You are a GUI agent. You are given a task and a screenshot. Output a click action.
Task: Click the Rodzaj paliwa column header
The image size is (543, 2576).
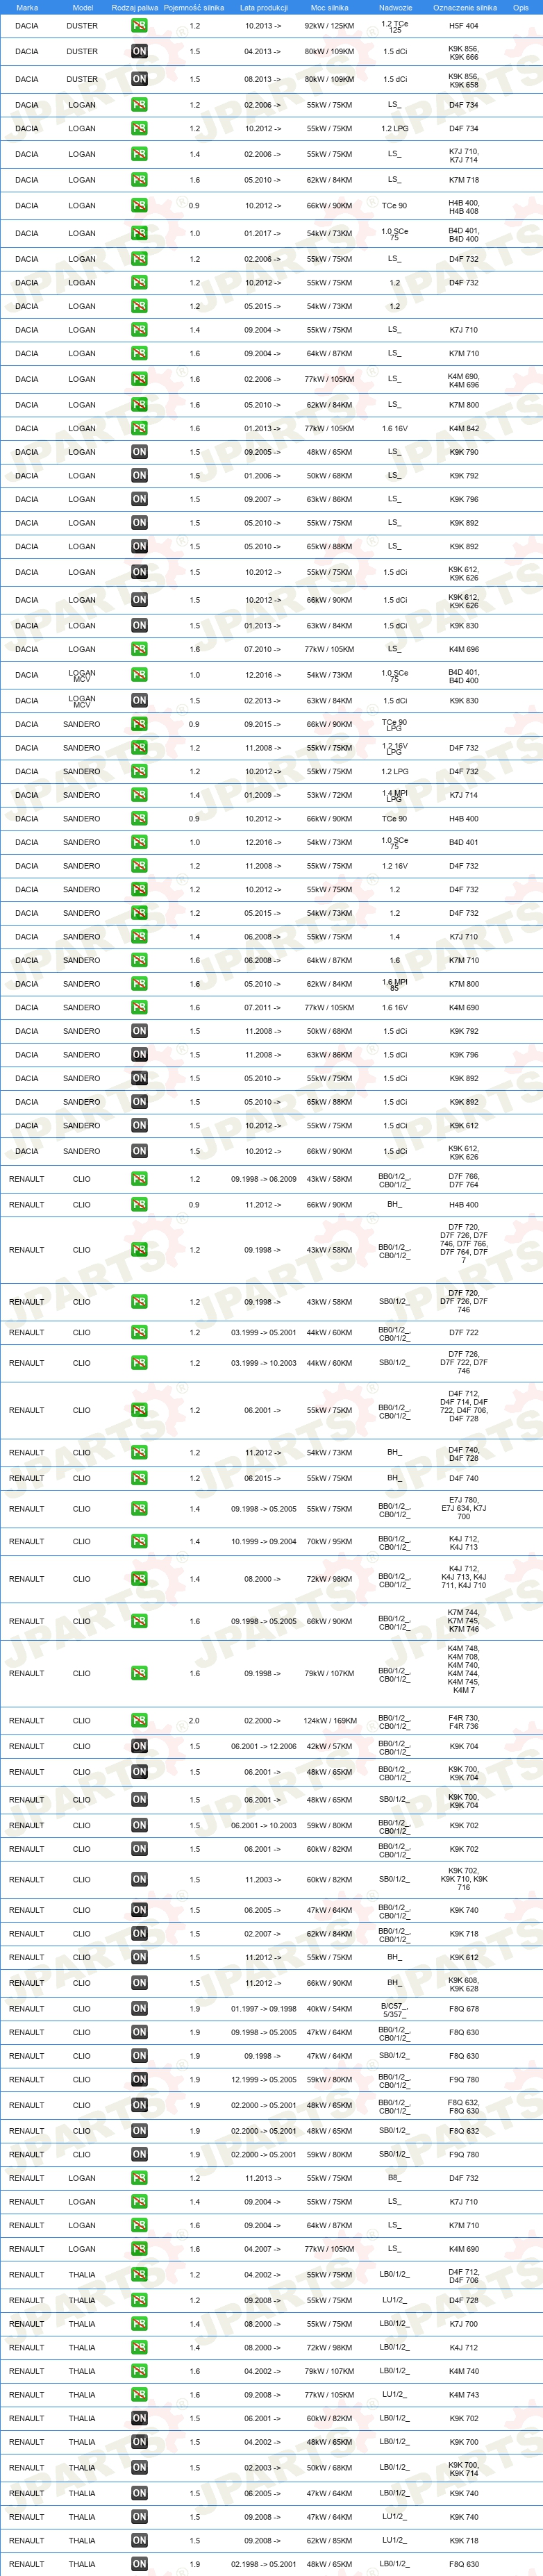tap(134, 7)
